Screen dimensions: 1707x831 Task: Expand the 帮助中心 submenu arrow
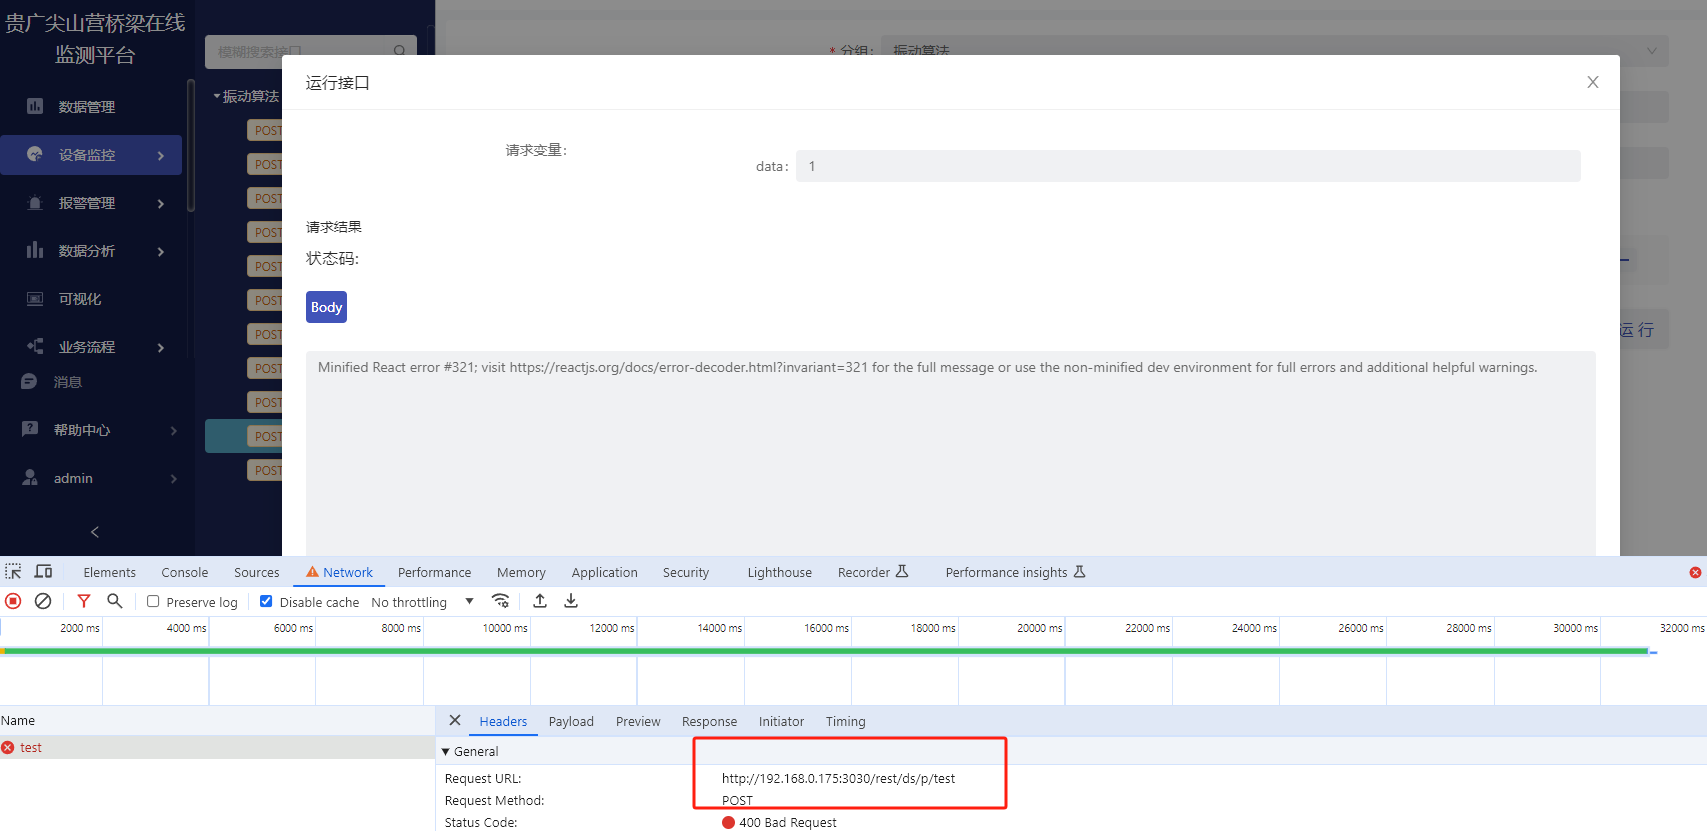pyautogui.click(x=174, y=430)
